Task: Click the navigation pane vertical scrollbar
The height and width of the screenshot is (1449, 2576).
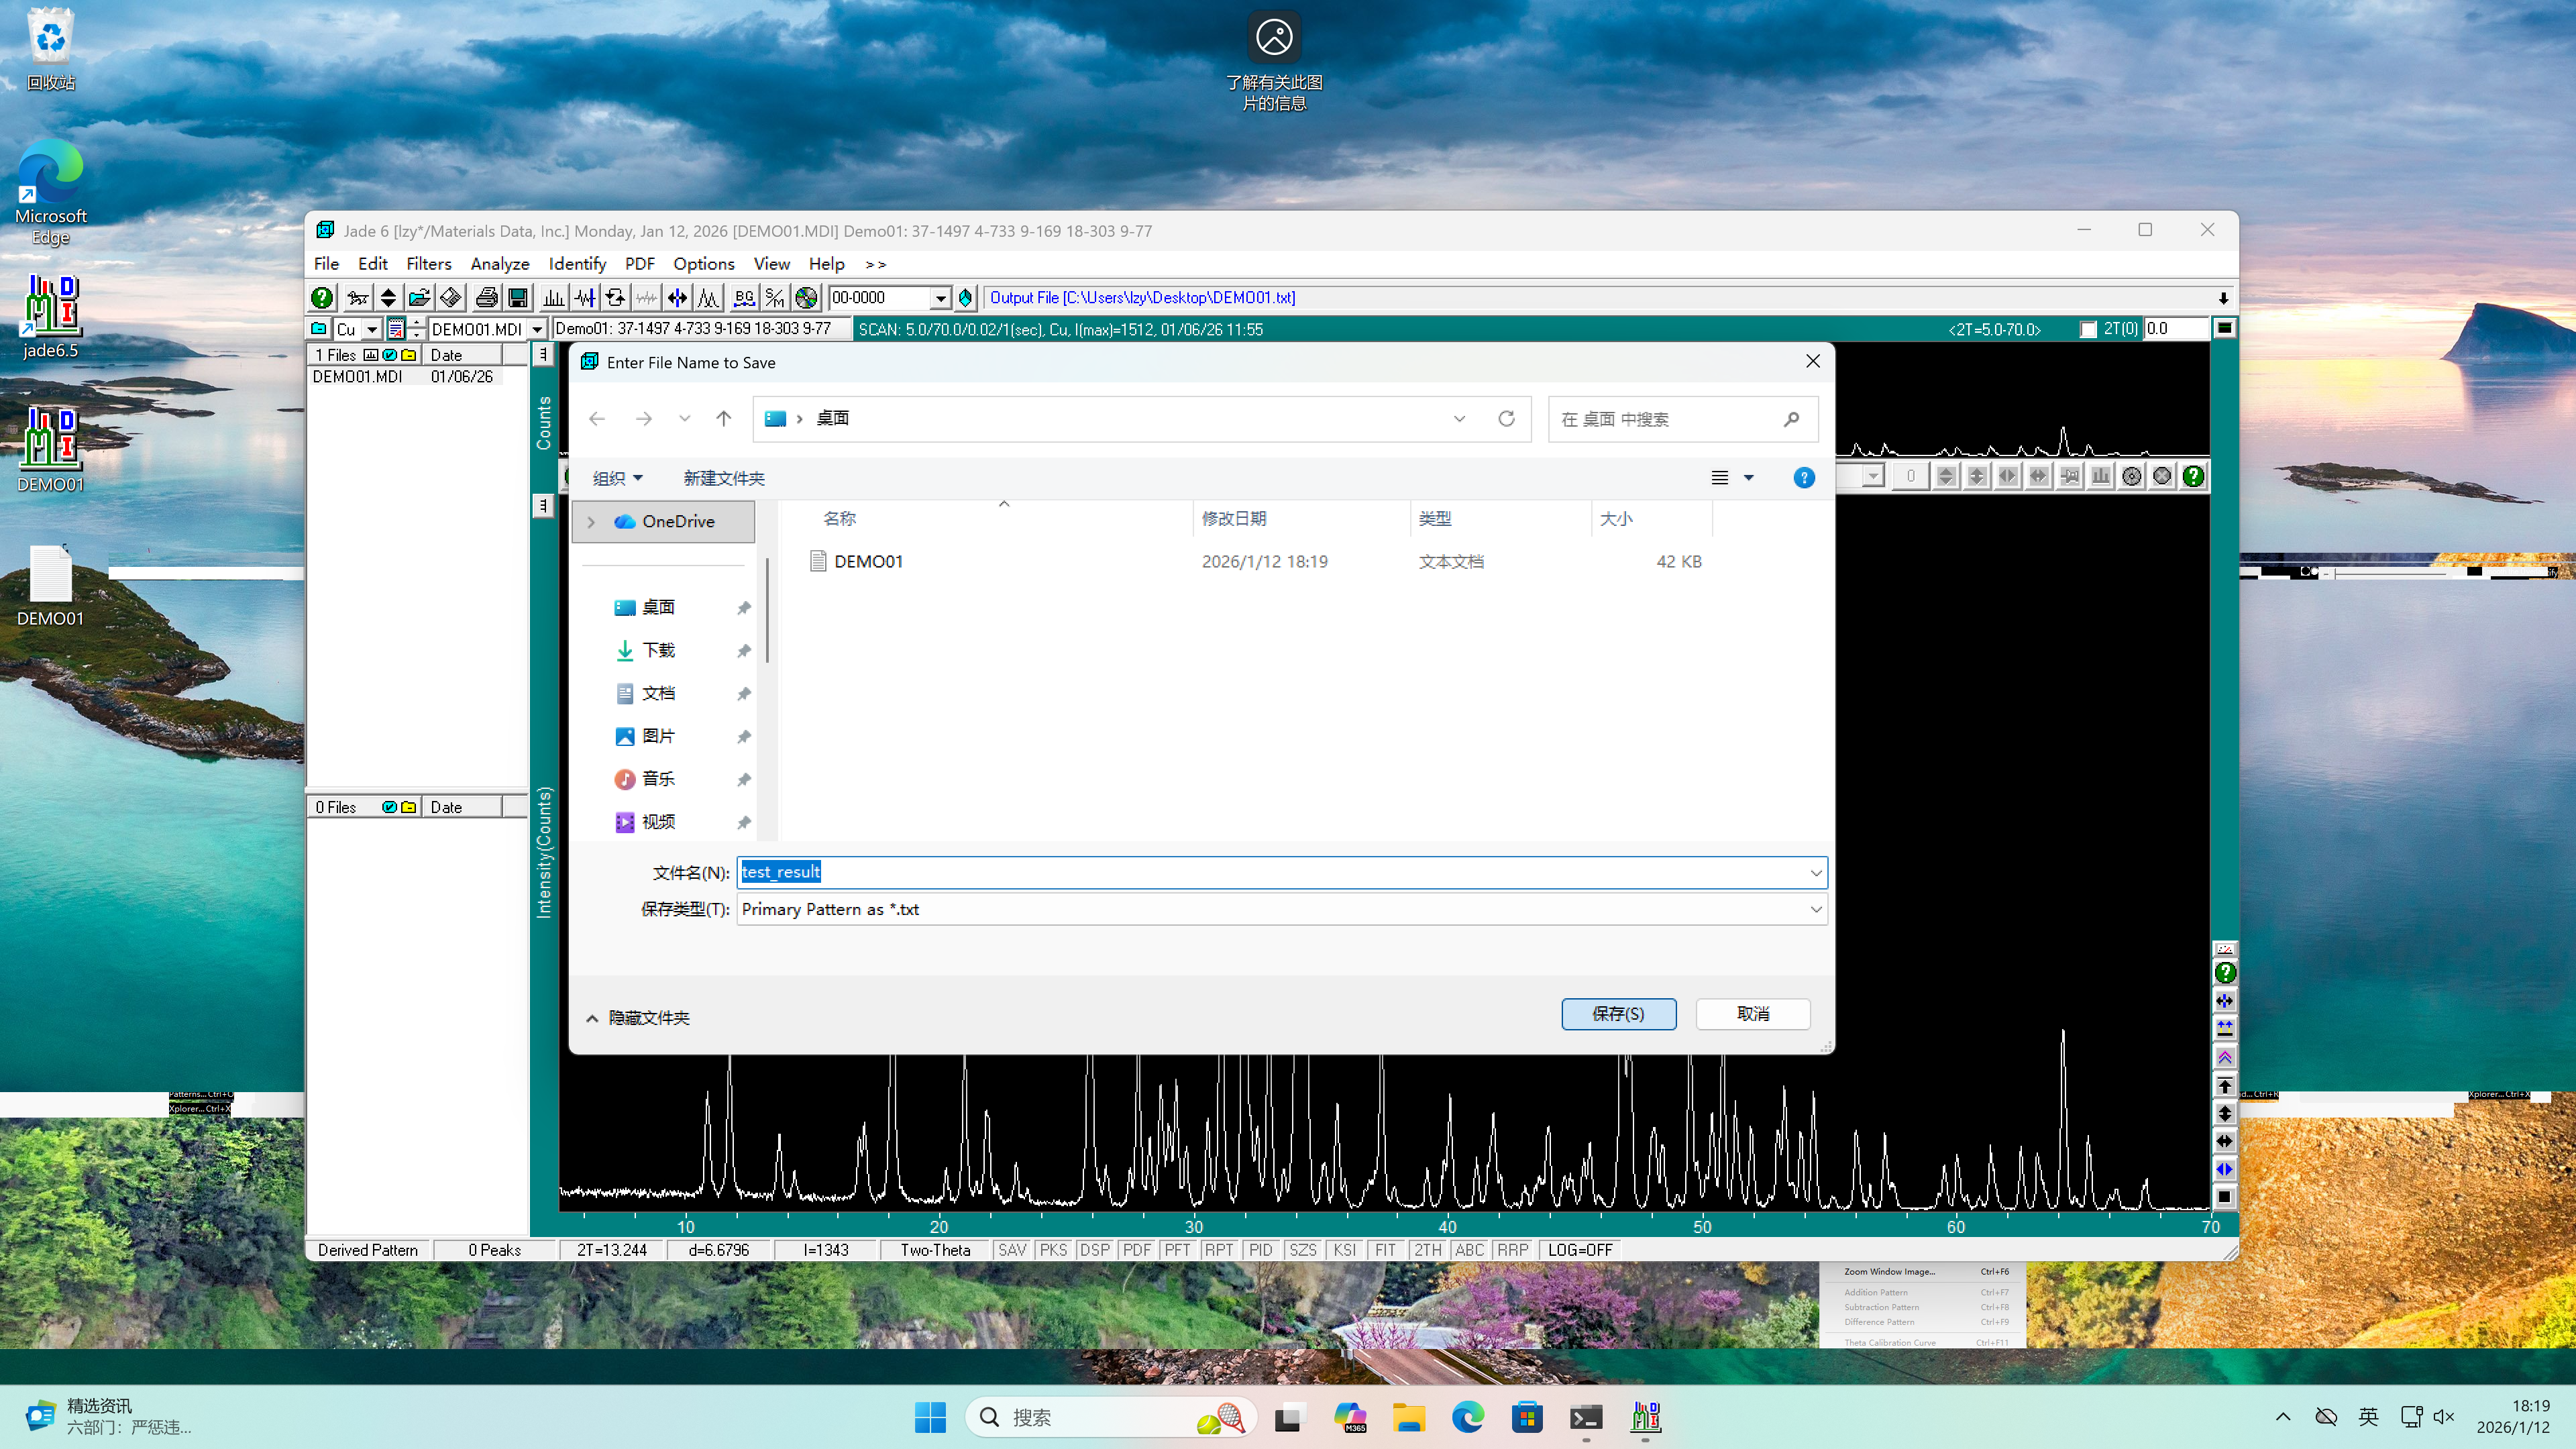Action: 767,610
